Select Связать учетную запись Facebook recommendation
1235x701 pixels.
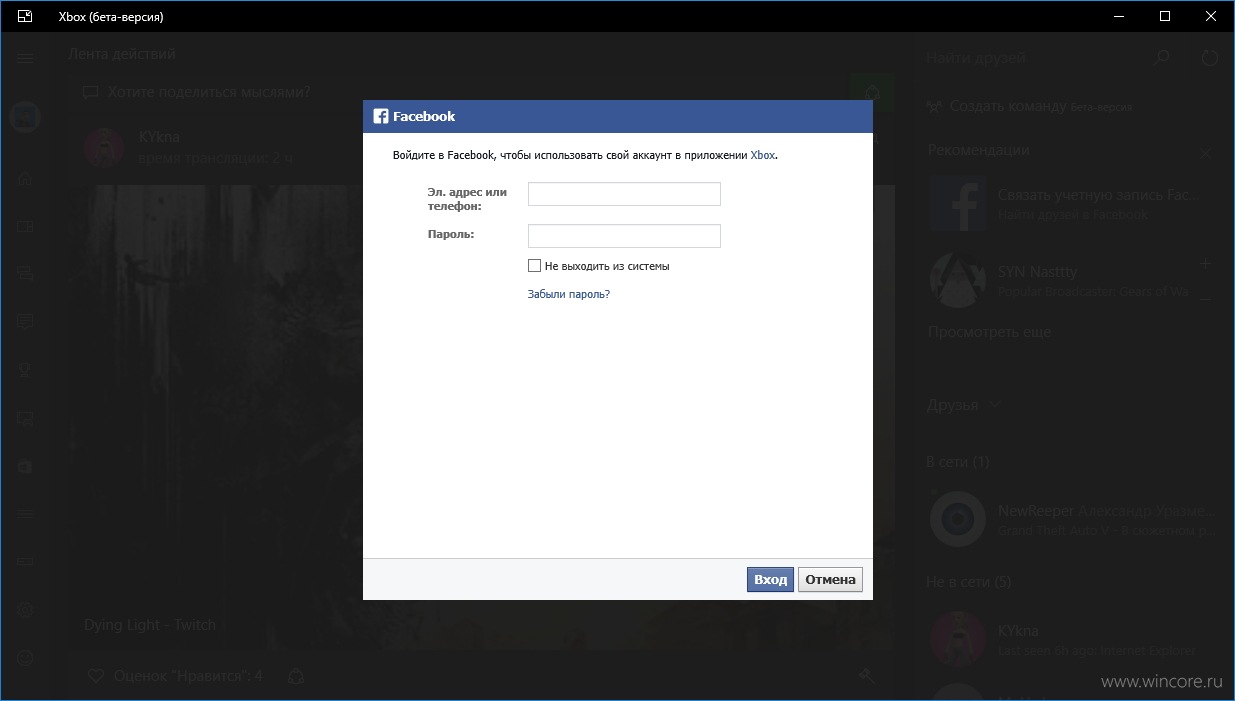(x=1098, y=194)
